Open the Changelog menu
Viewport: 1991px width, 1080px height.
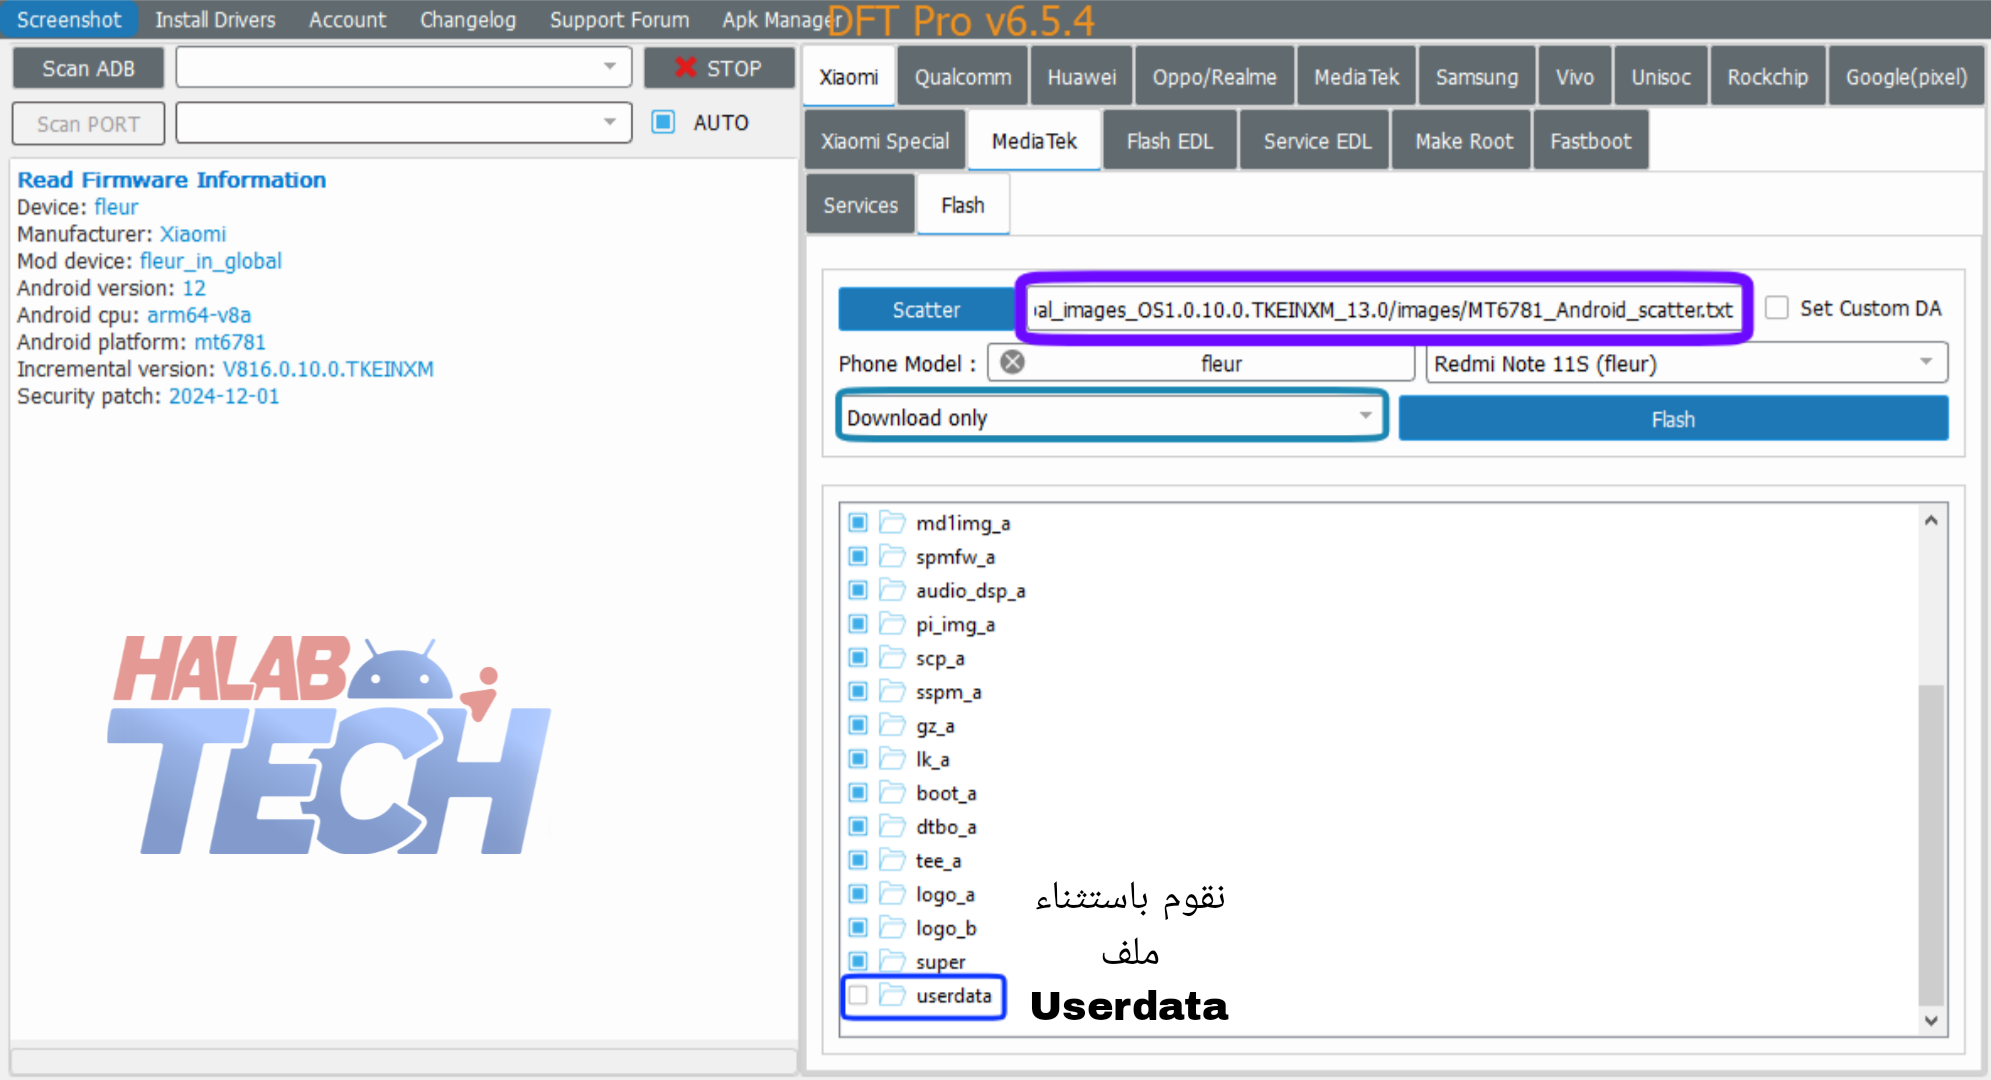coord(468,19)
